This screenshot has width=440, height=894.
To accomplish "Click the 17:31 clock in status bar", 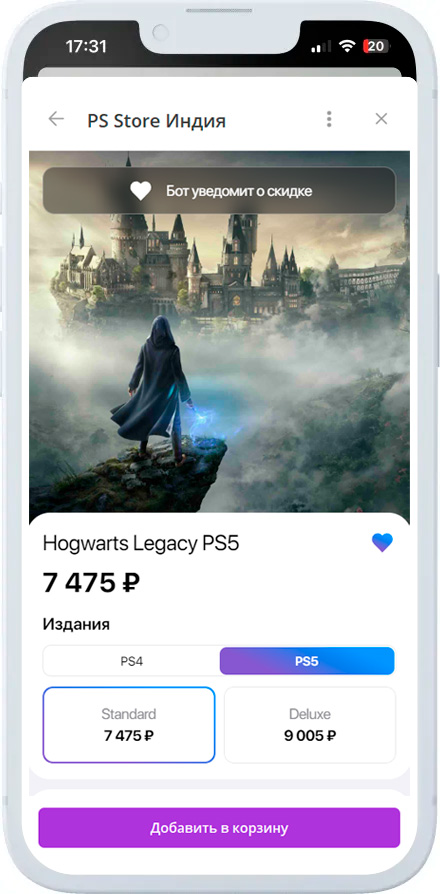I will point(86,47).
